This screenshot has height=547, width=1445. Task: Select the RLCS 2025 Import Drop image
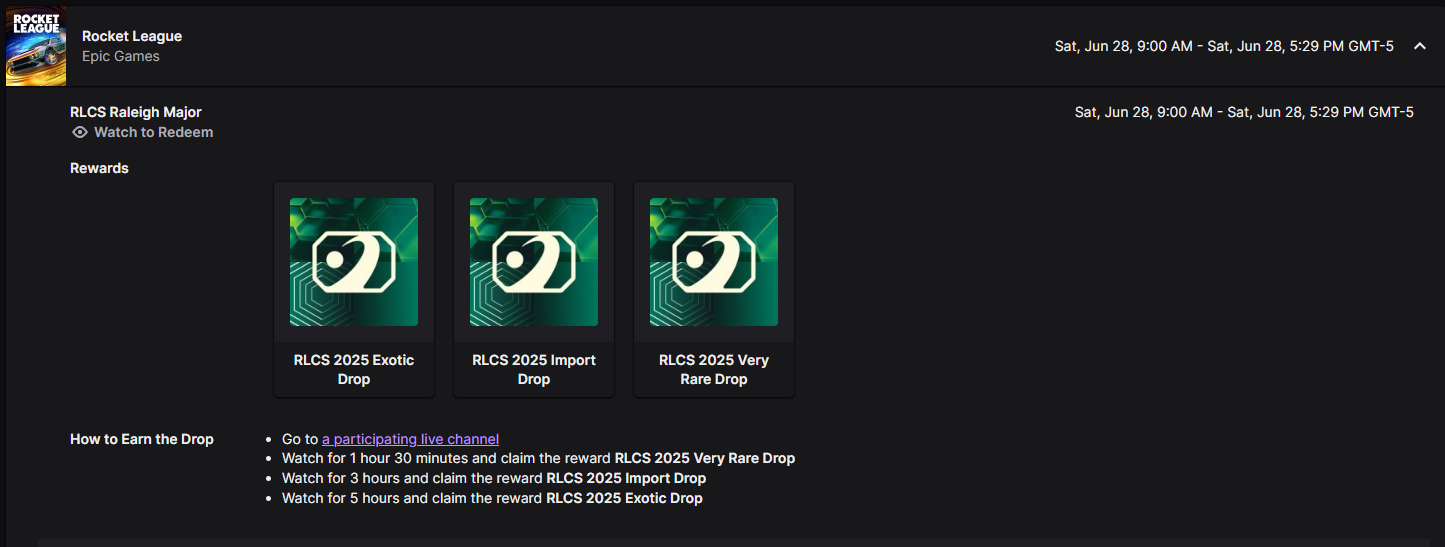[534, 262]
